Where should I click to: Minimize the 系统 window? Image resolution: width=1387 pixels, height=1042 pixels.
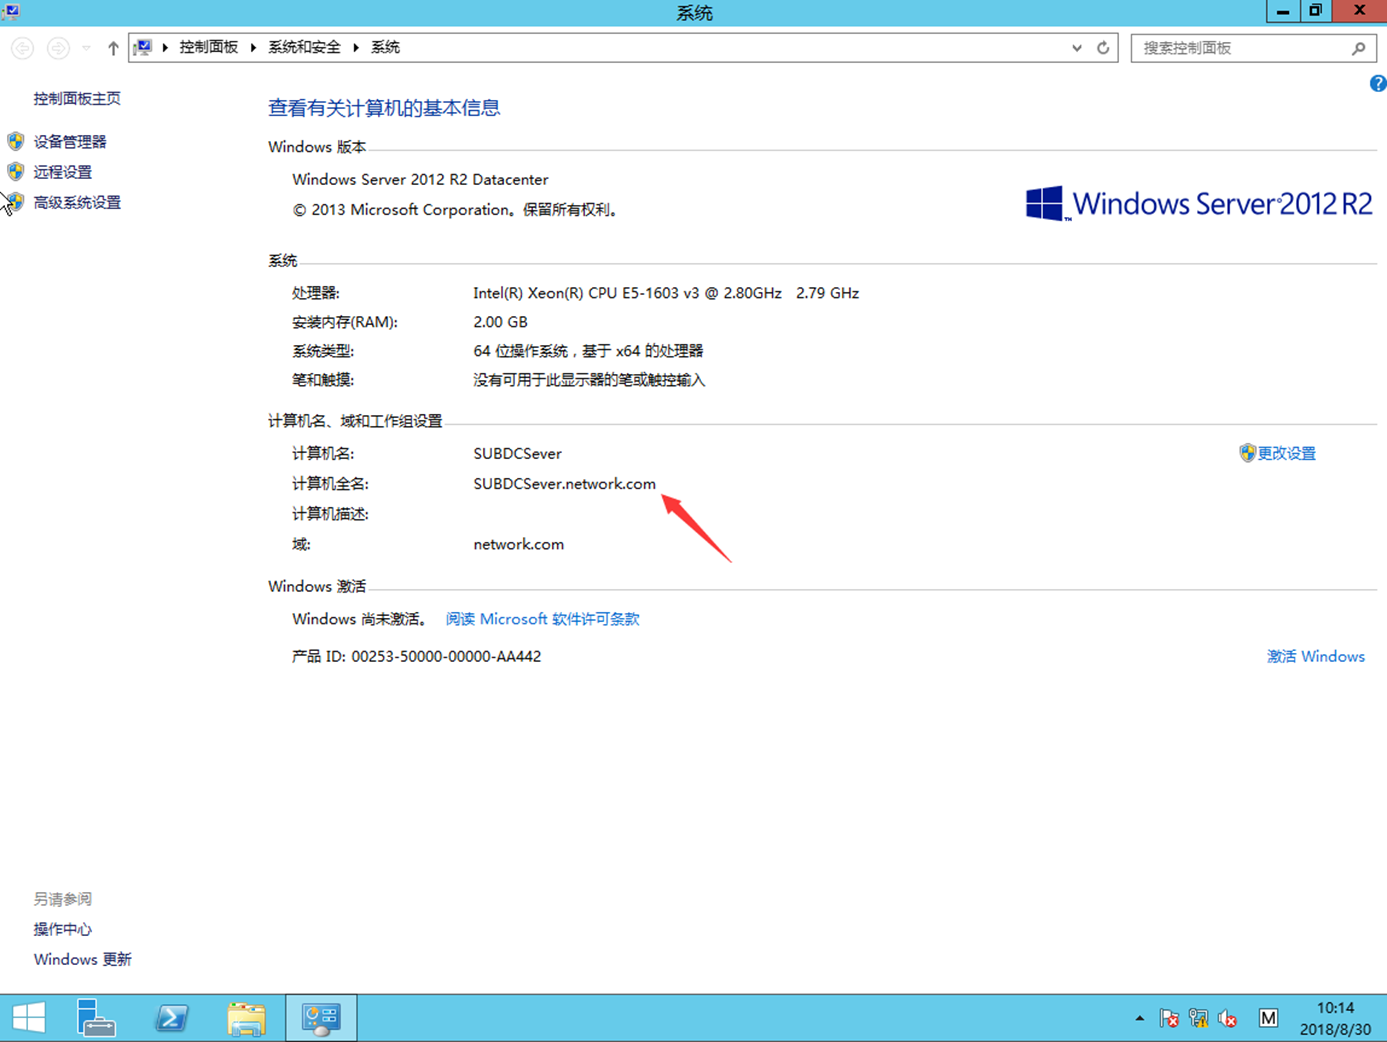[x=1282, y=11]
